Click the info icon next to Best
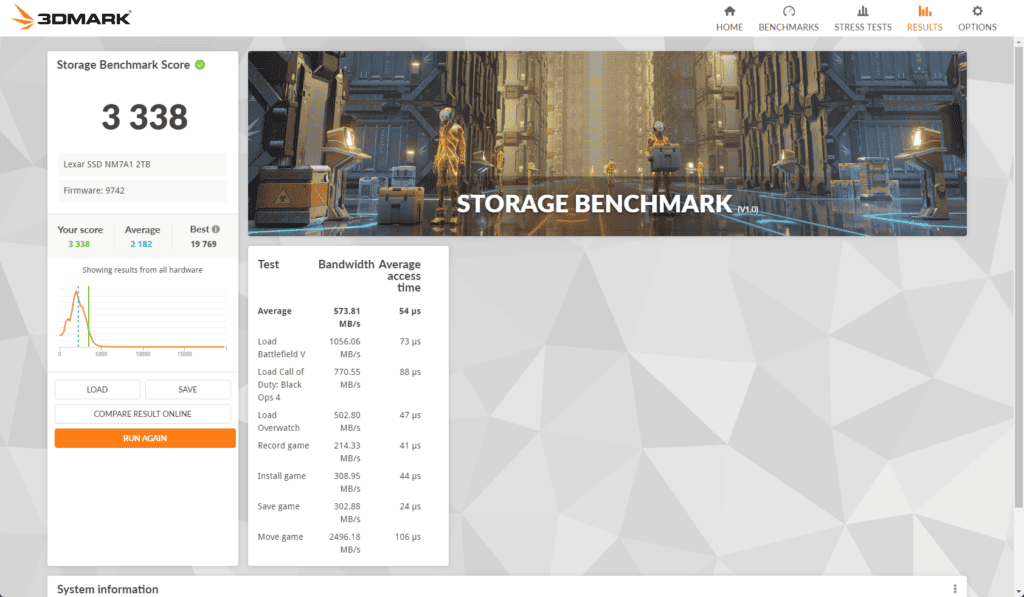This screenshot has width=1024, height=597. pyautogui.click(x=215, y=229)
